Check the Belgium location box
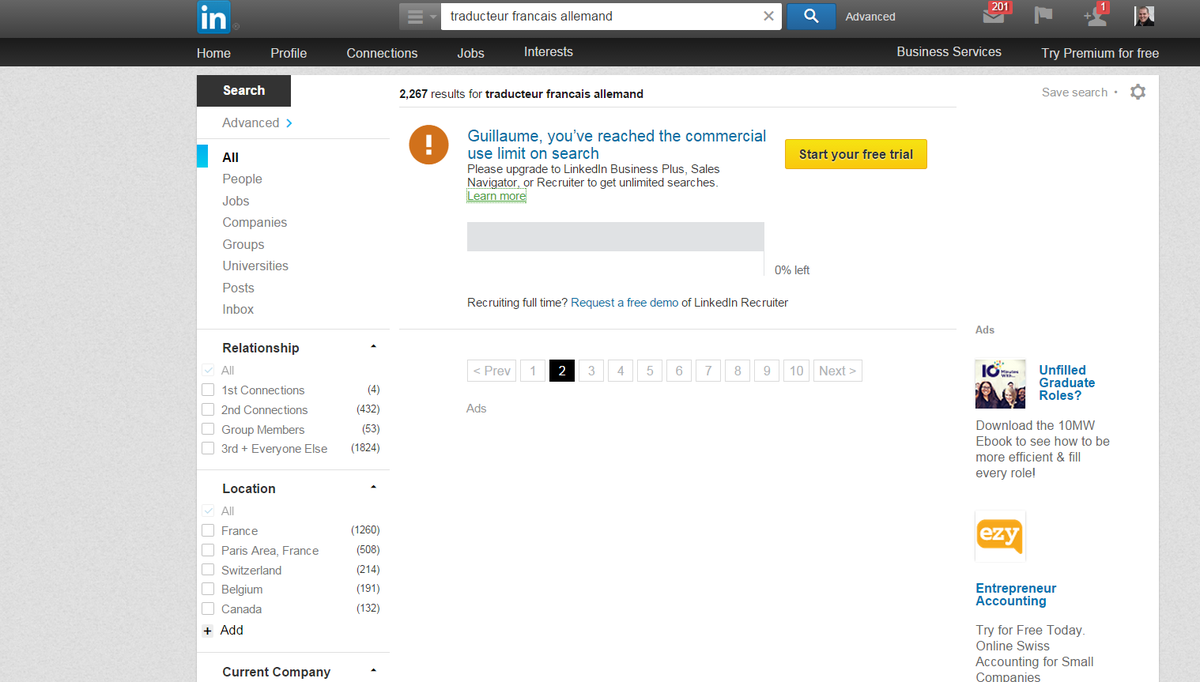Image resolution: width=1200 pixels, height=682 pixels. pos(208,590)
